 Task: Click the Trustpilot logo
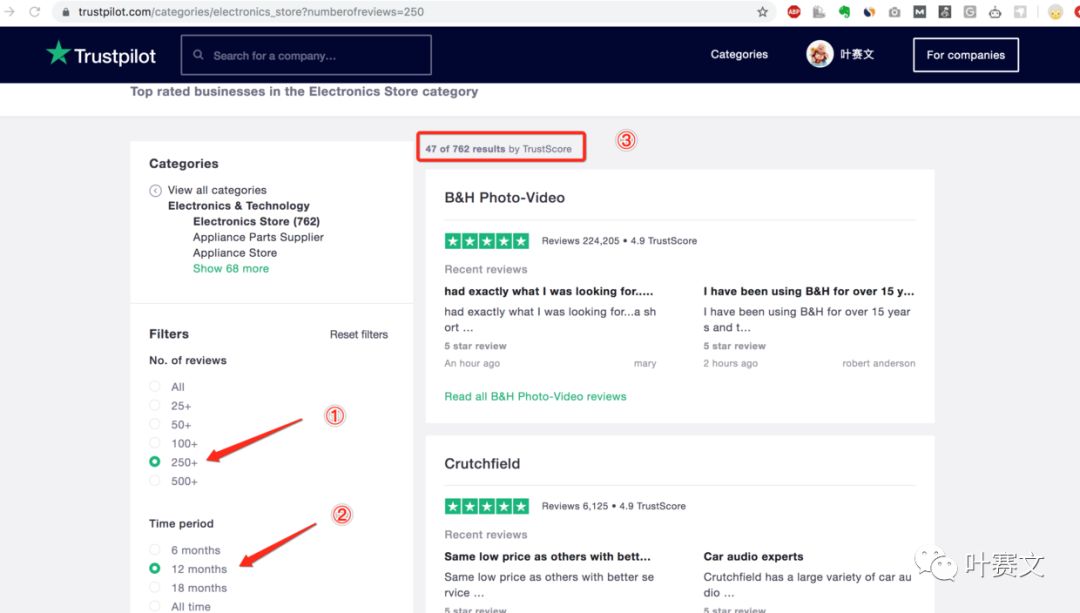[x=101, y=54]
